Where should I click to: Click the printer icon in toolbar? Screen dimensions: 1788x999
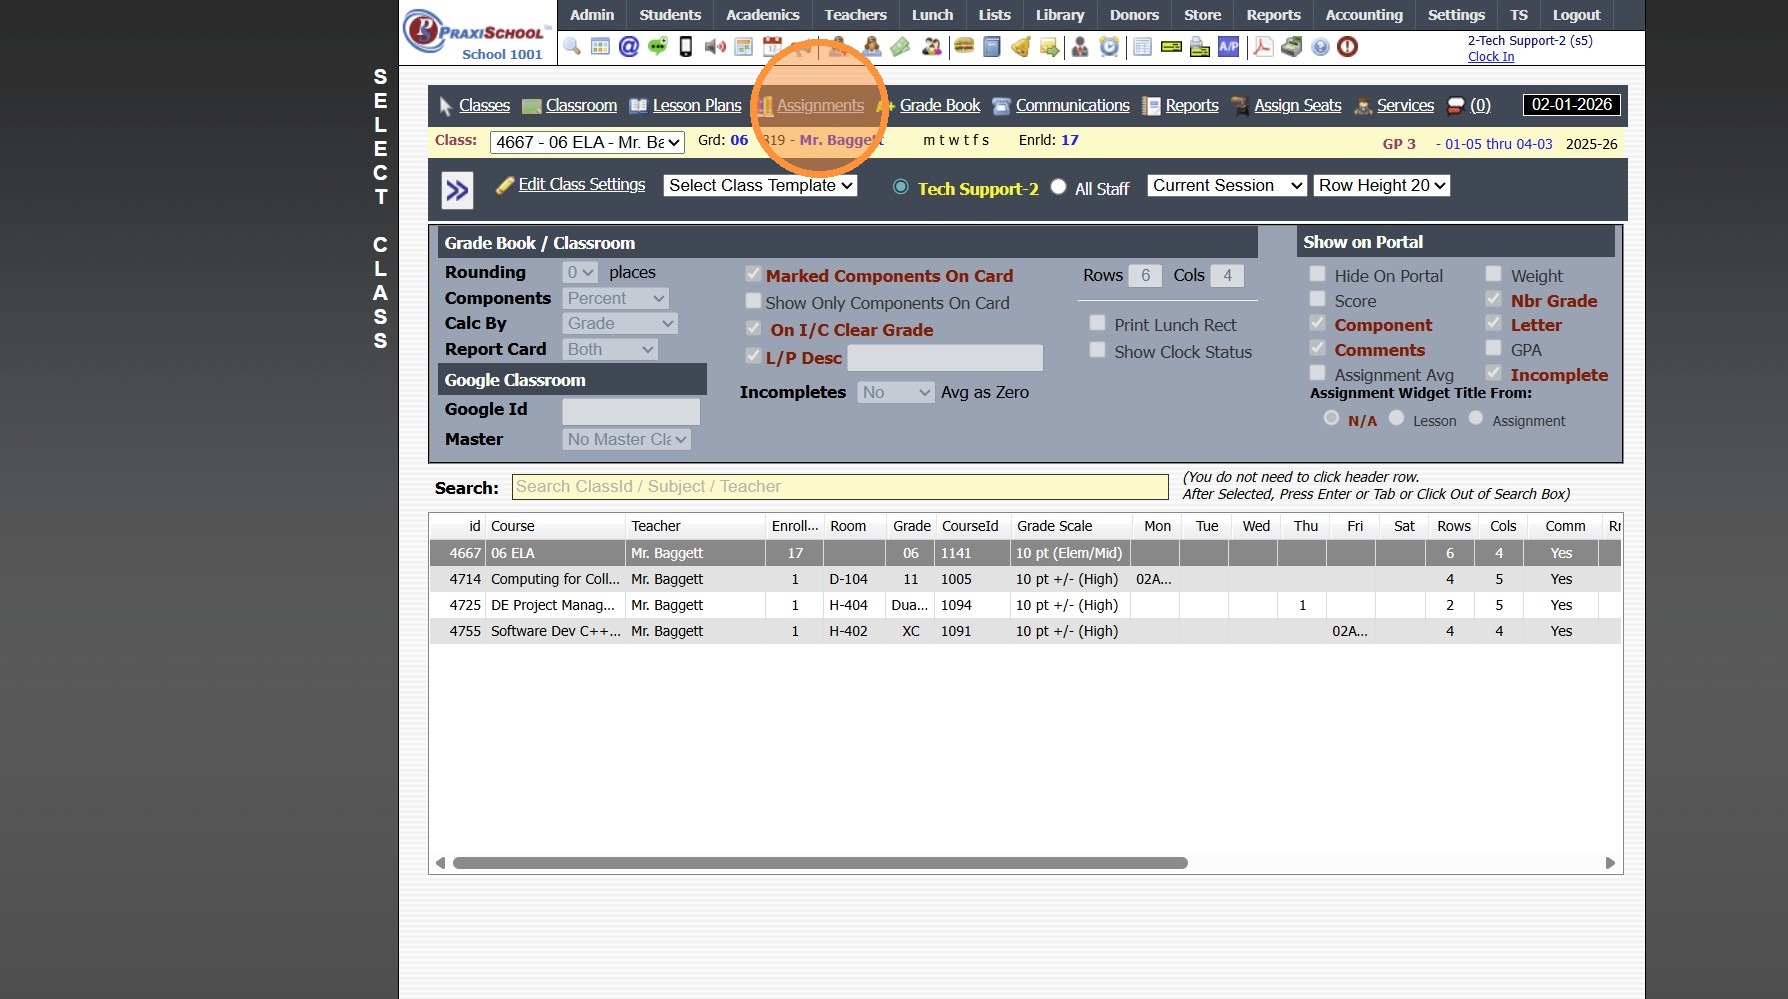(x=1200, y=47)
